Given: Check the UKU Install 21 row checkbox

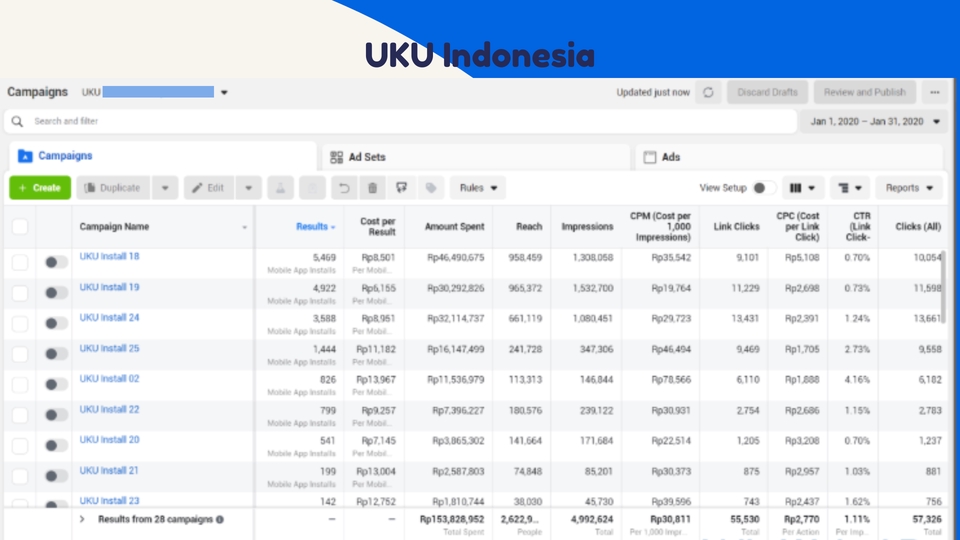Looking at the screenshot, I should 20,476.
